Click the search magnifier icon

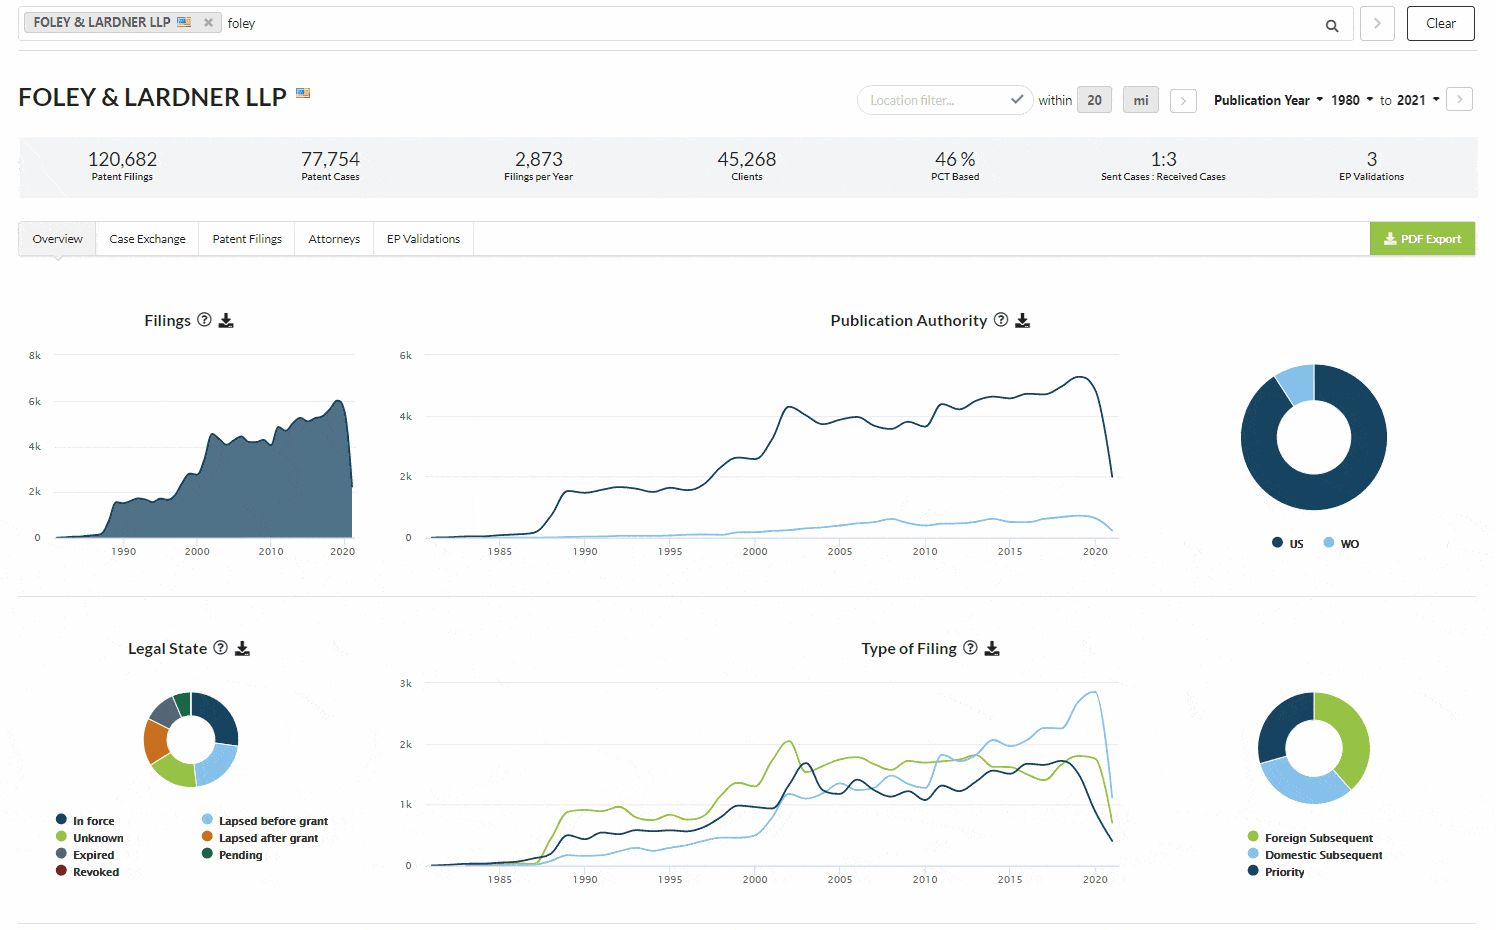[x=1332, y=25]
